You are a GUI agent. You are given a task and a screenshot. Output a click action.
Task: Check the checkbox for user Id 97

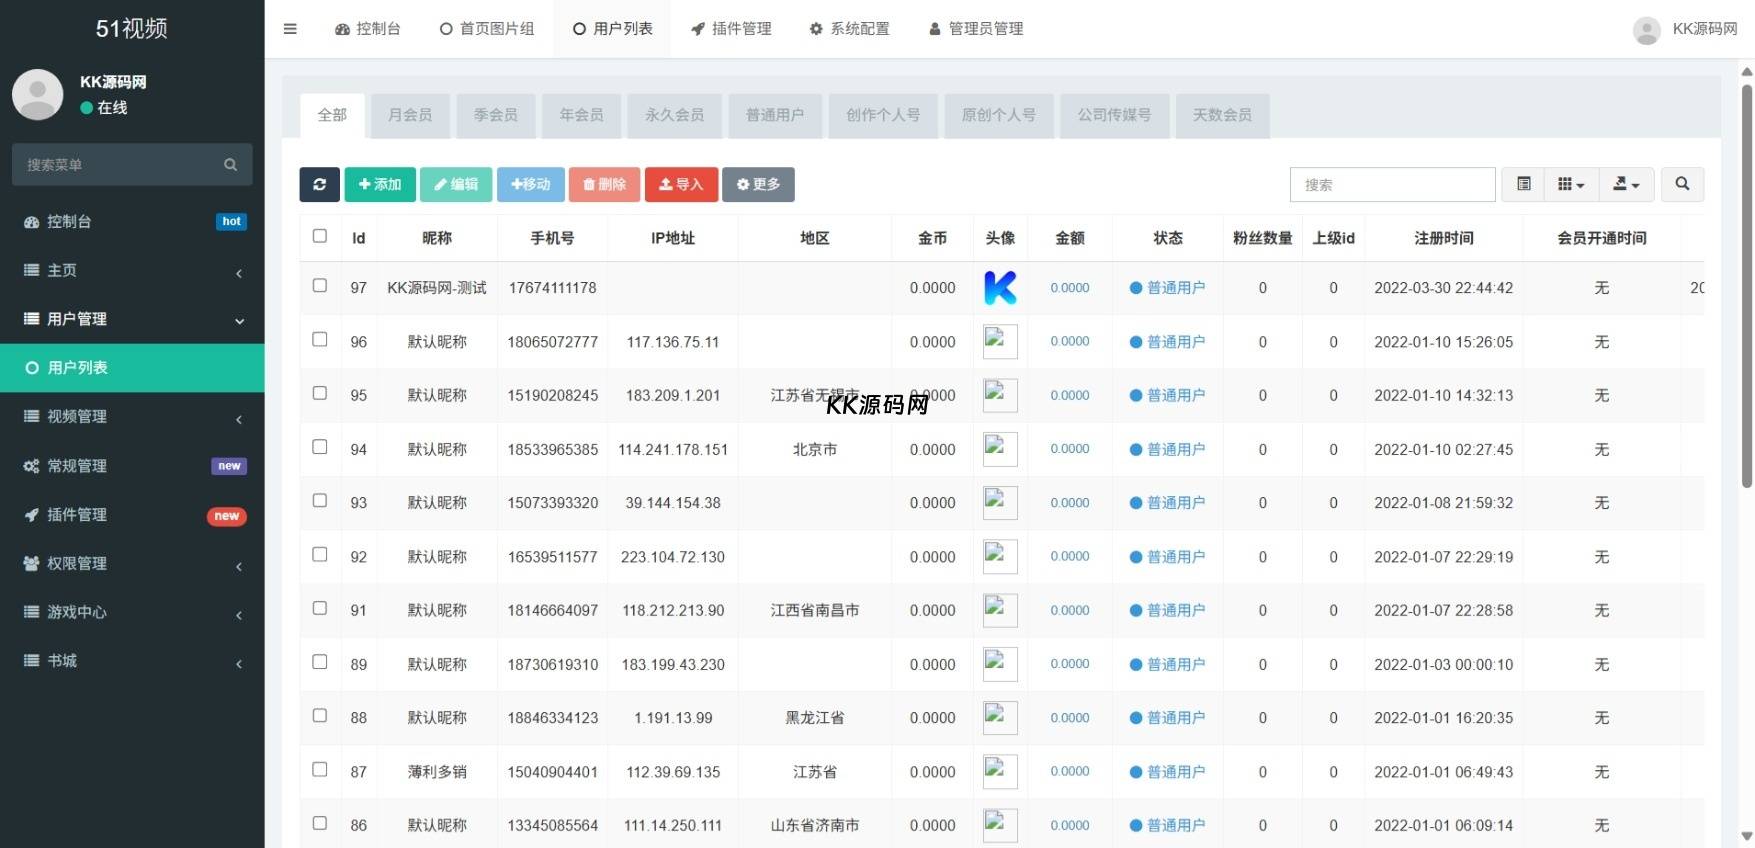click(320, 286)
